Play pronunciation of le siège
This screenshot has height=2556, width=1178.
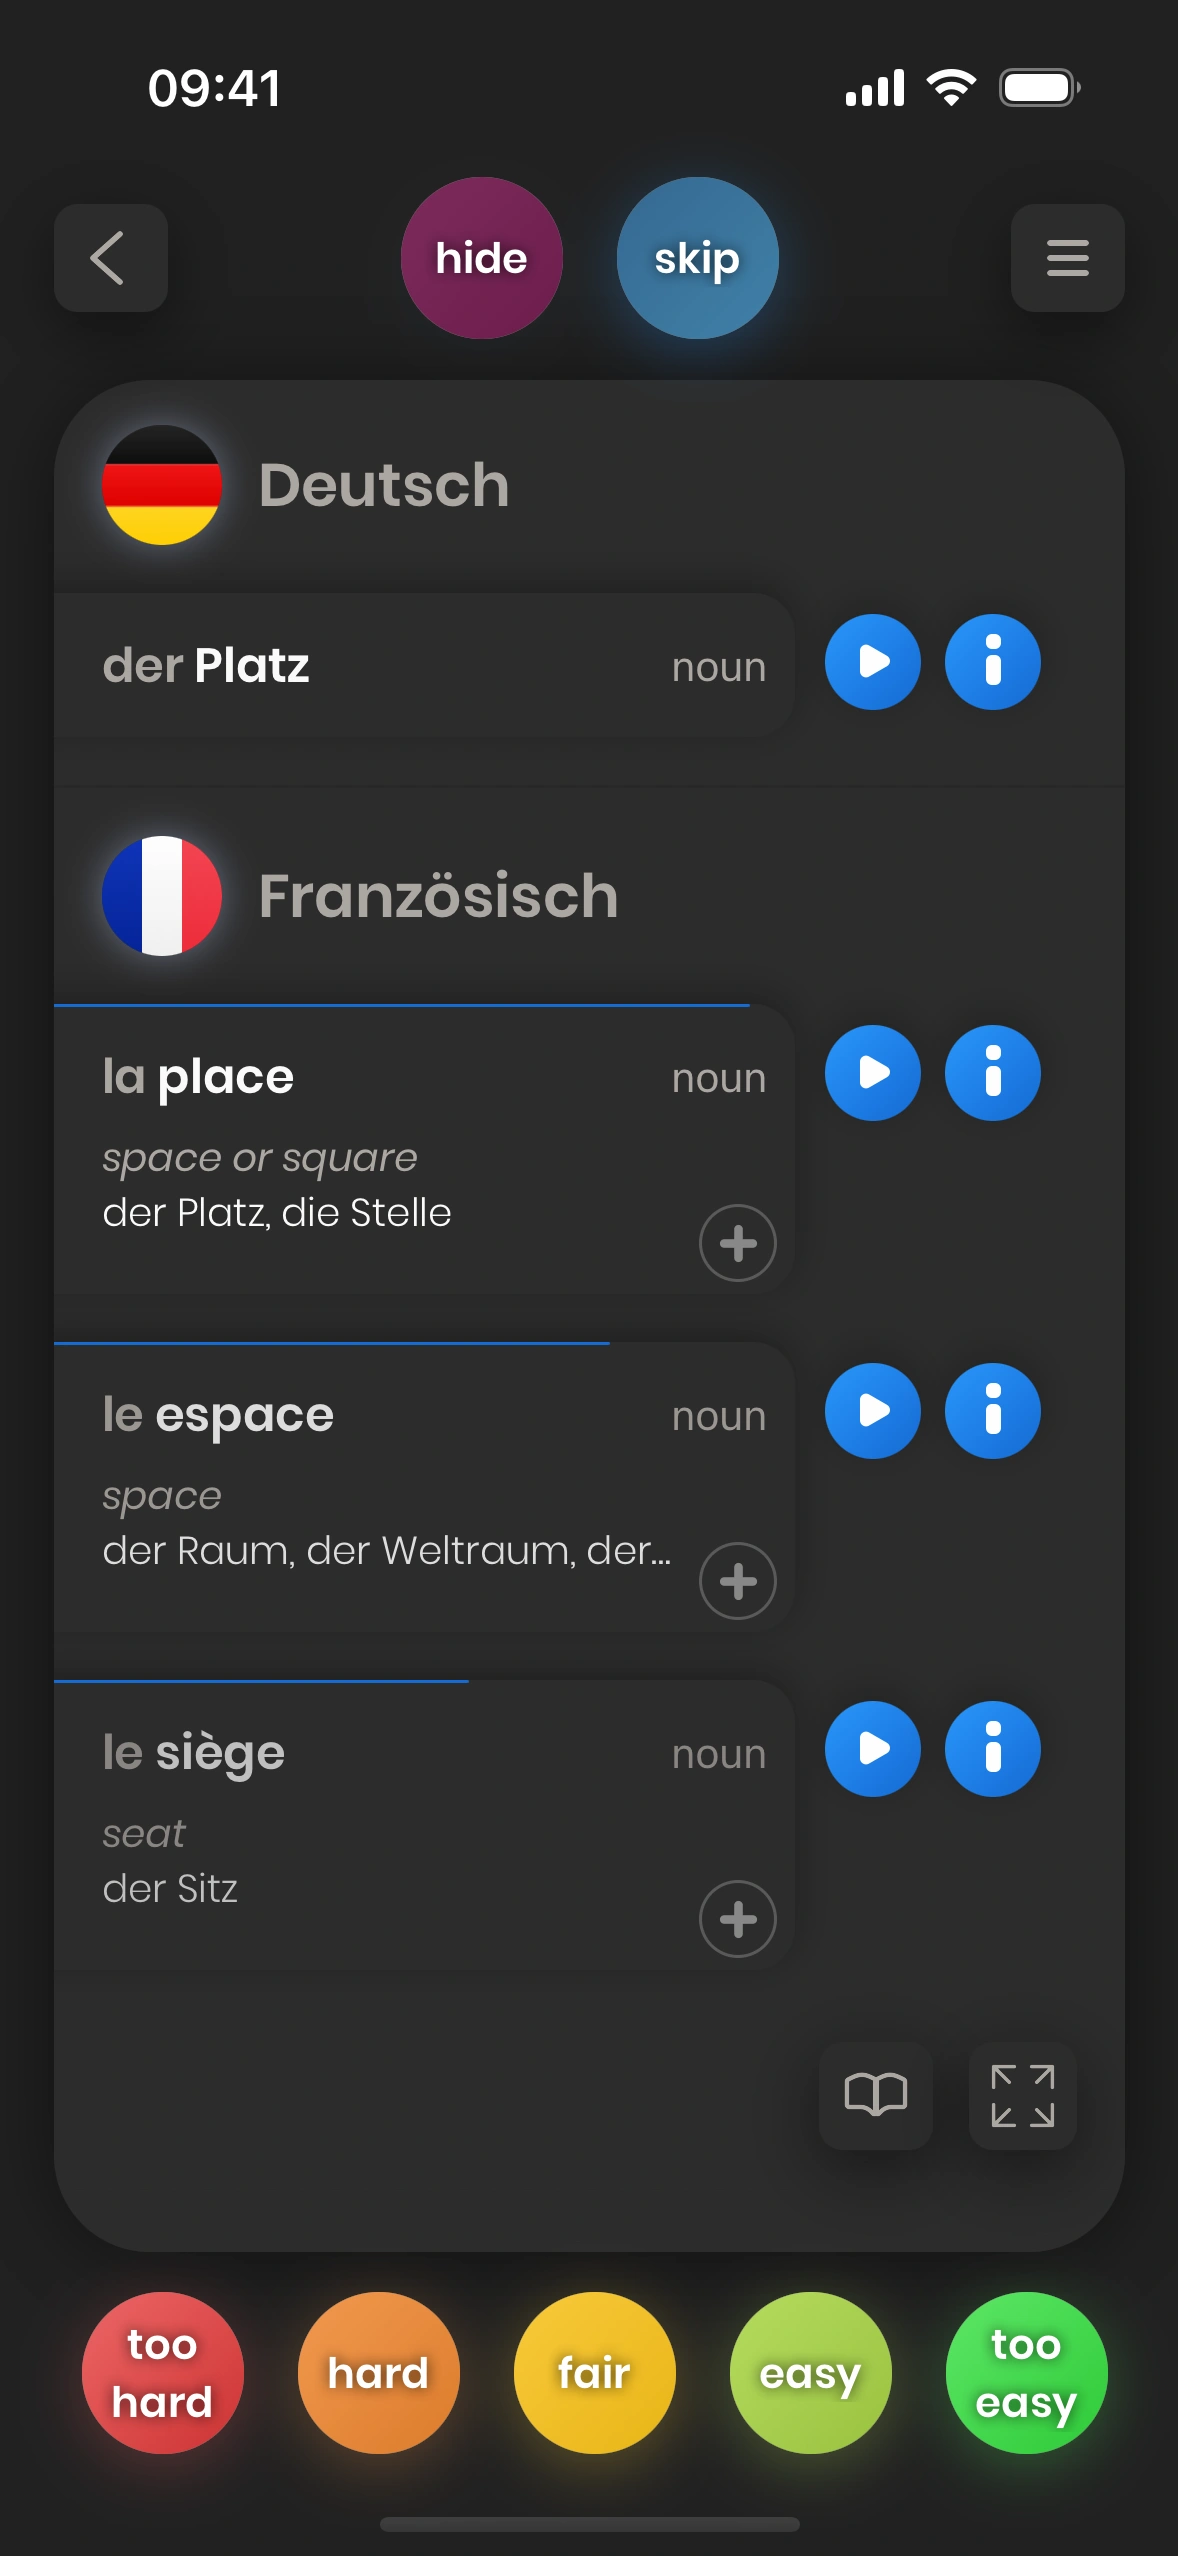[x=872, y=1749]
